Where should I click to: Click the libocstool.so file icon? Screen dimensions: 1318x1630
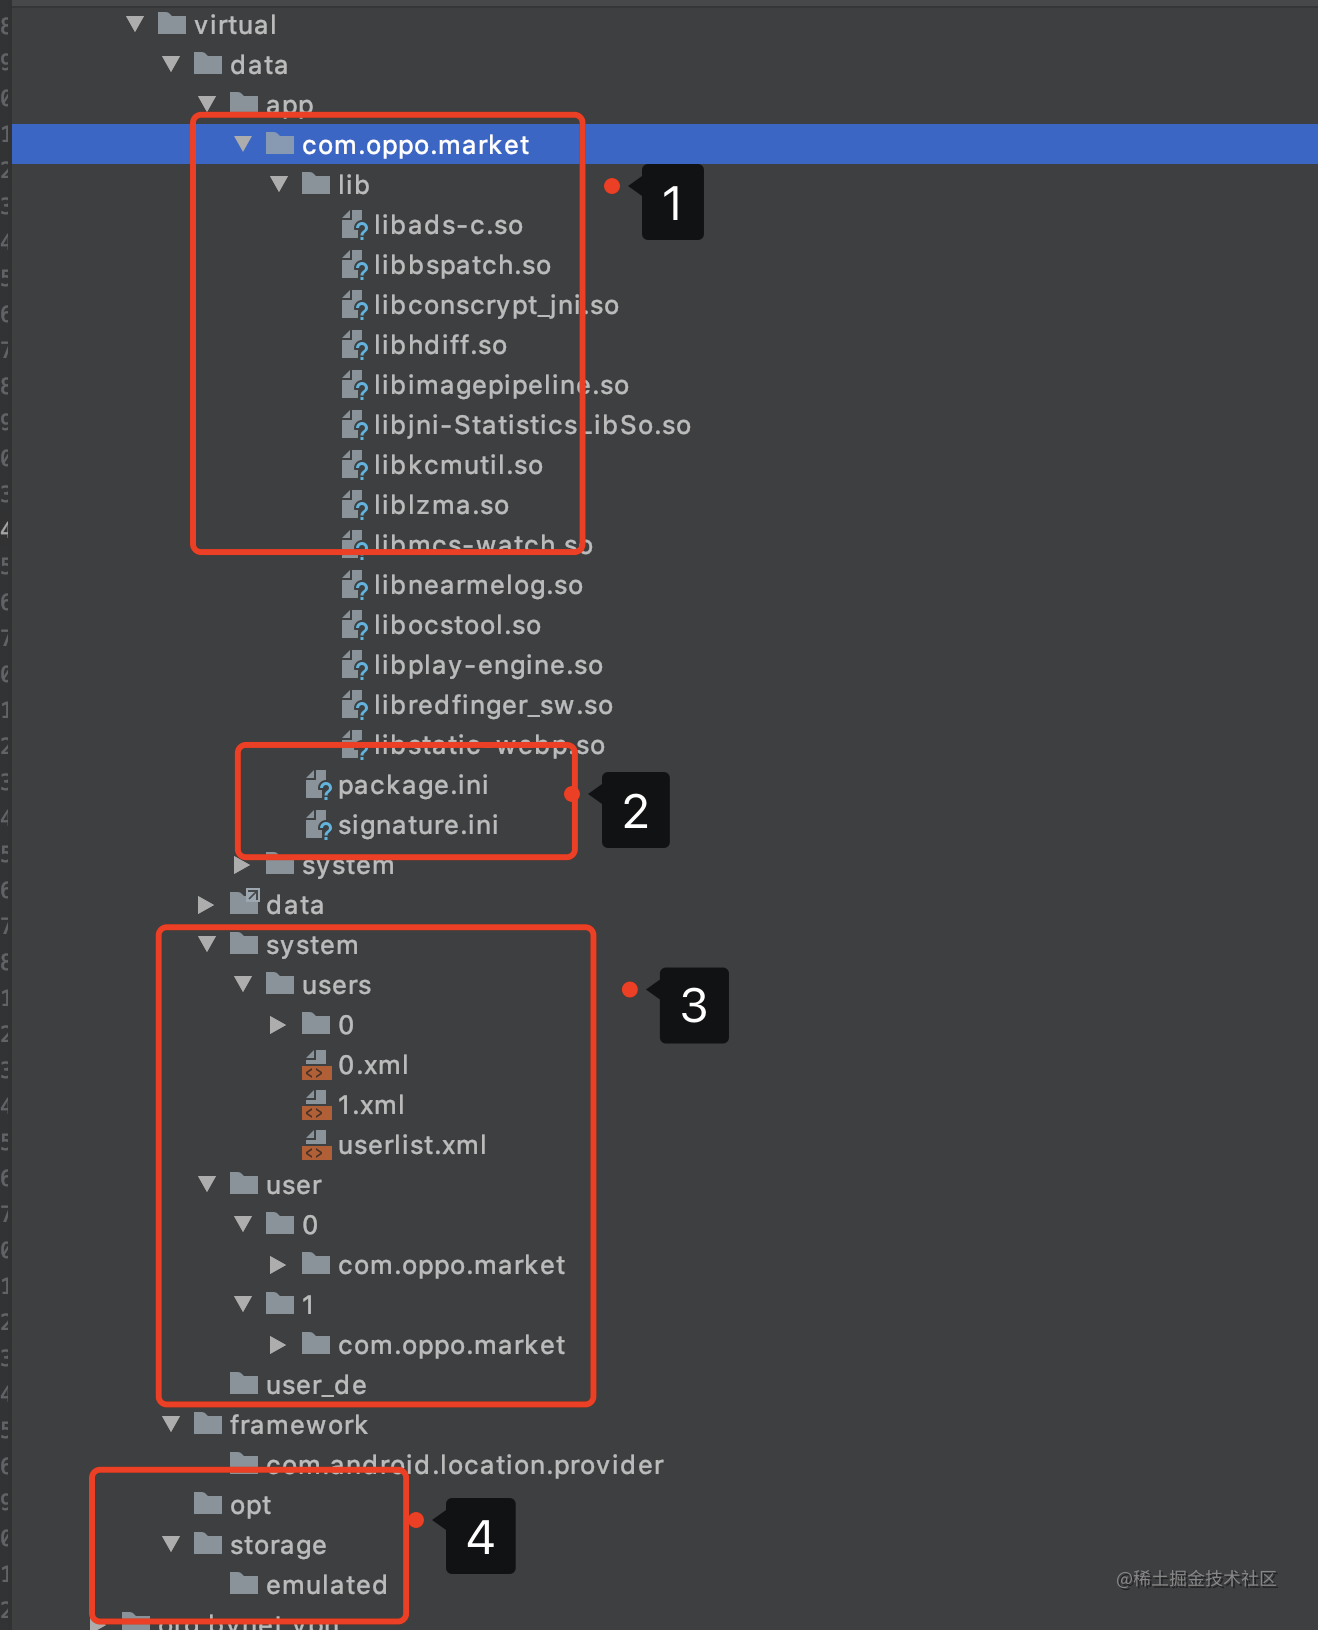[355, 626]
